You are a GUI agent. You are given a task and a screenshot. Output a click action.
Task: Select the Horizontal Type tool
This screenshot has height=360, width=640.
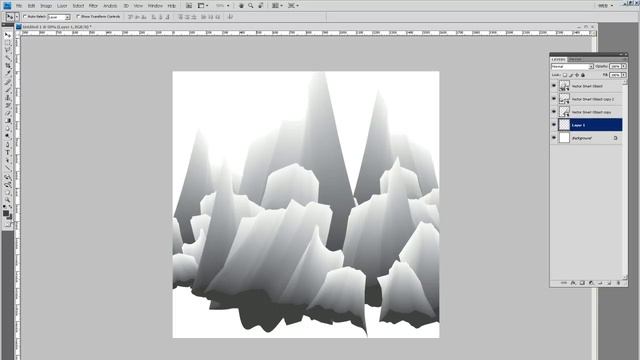8,152
